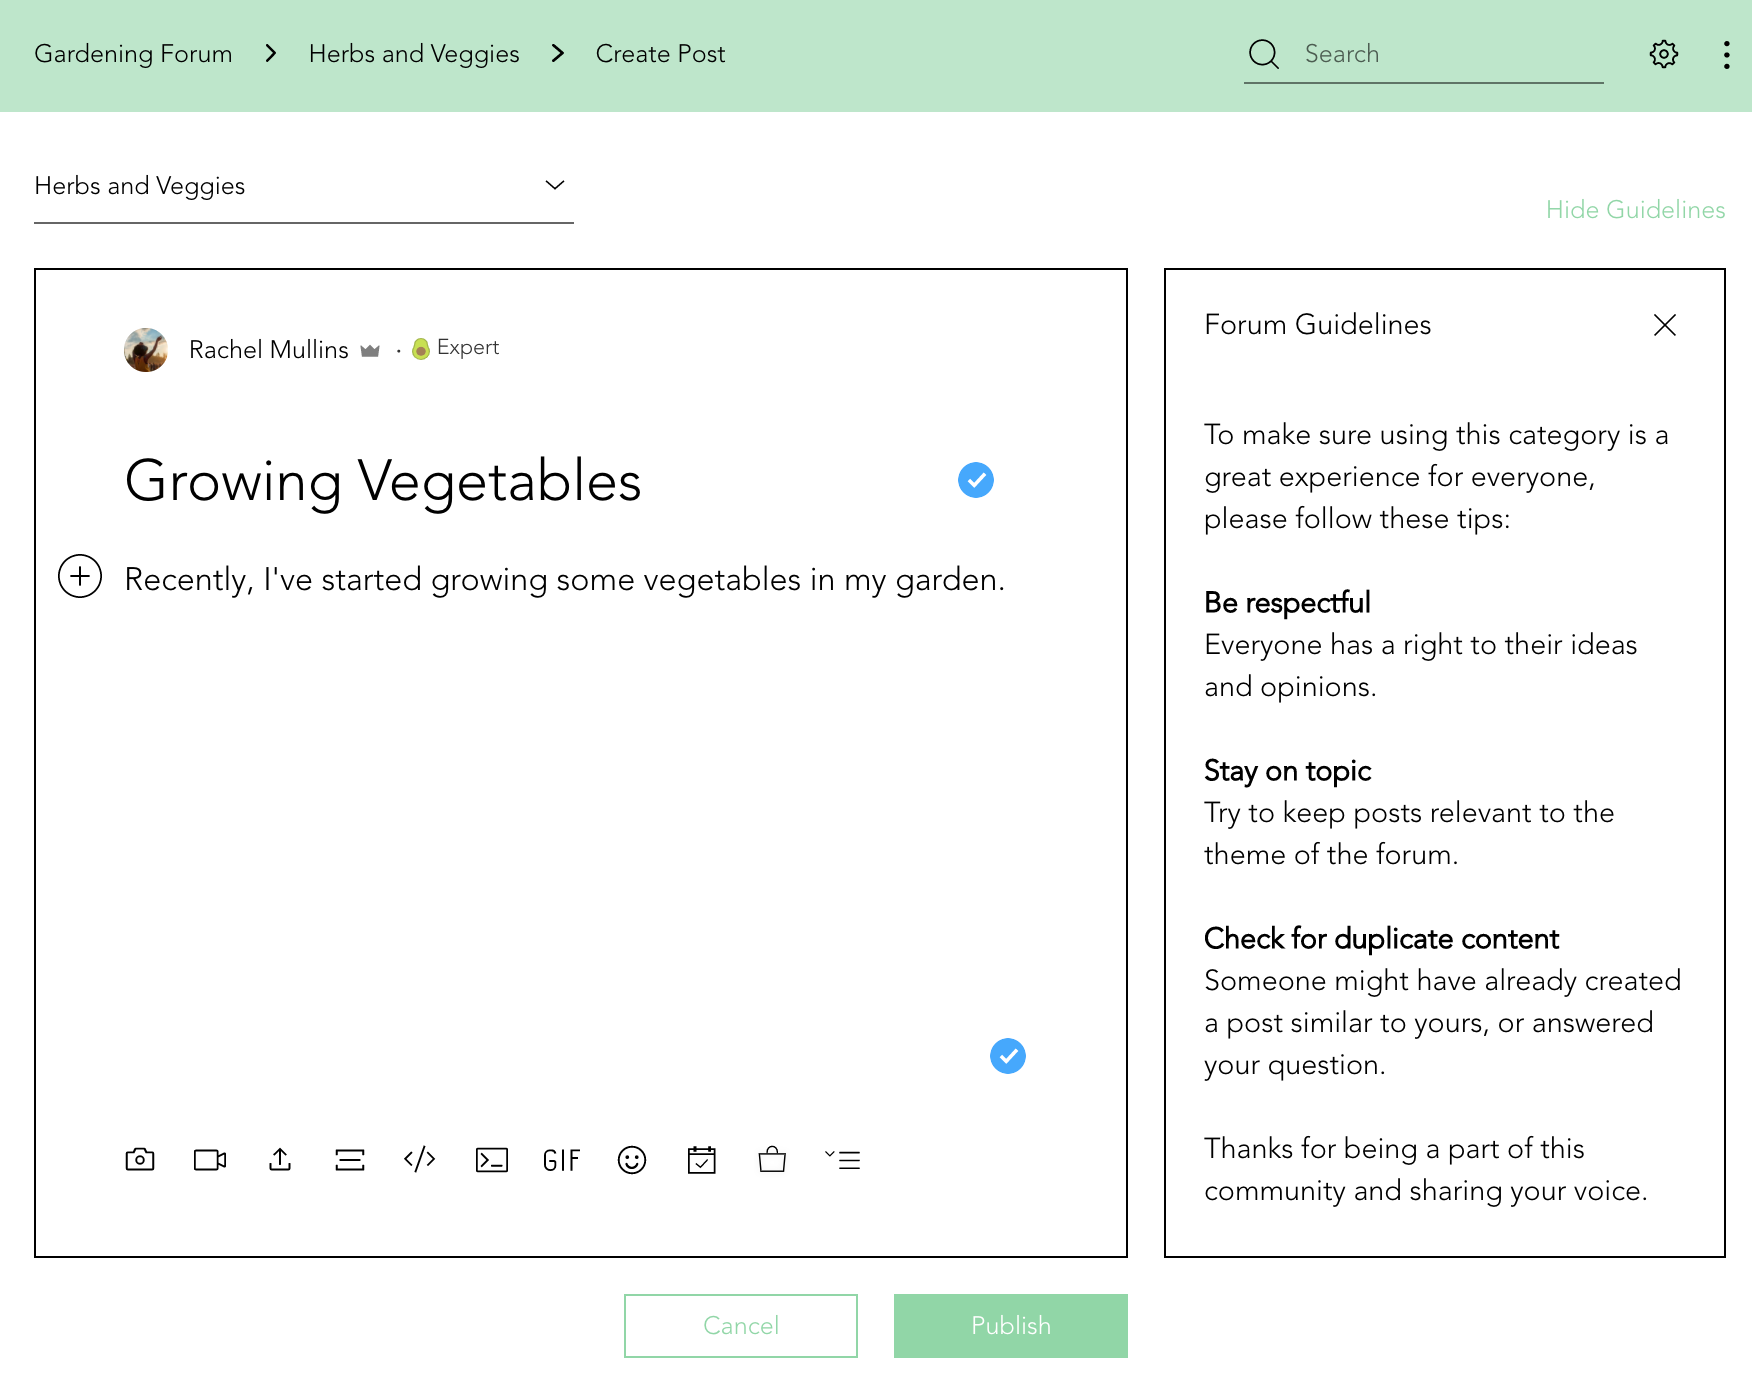Click Rachel Mullins' profile avatar
The width and height of the screenshot is (1752, 1384).
point(146,350)
